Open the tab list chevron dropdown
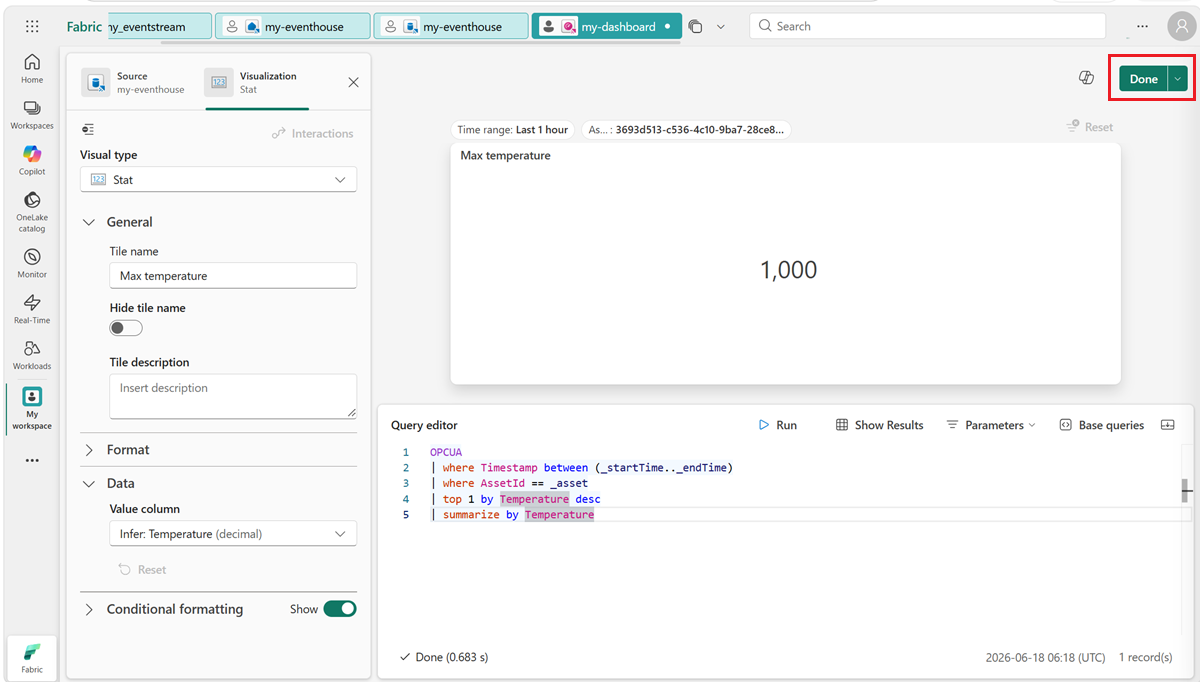The width and height of the screenshot is (1200, 682). click(721, 27)
